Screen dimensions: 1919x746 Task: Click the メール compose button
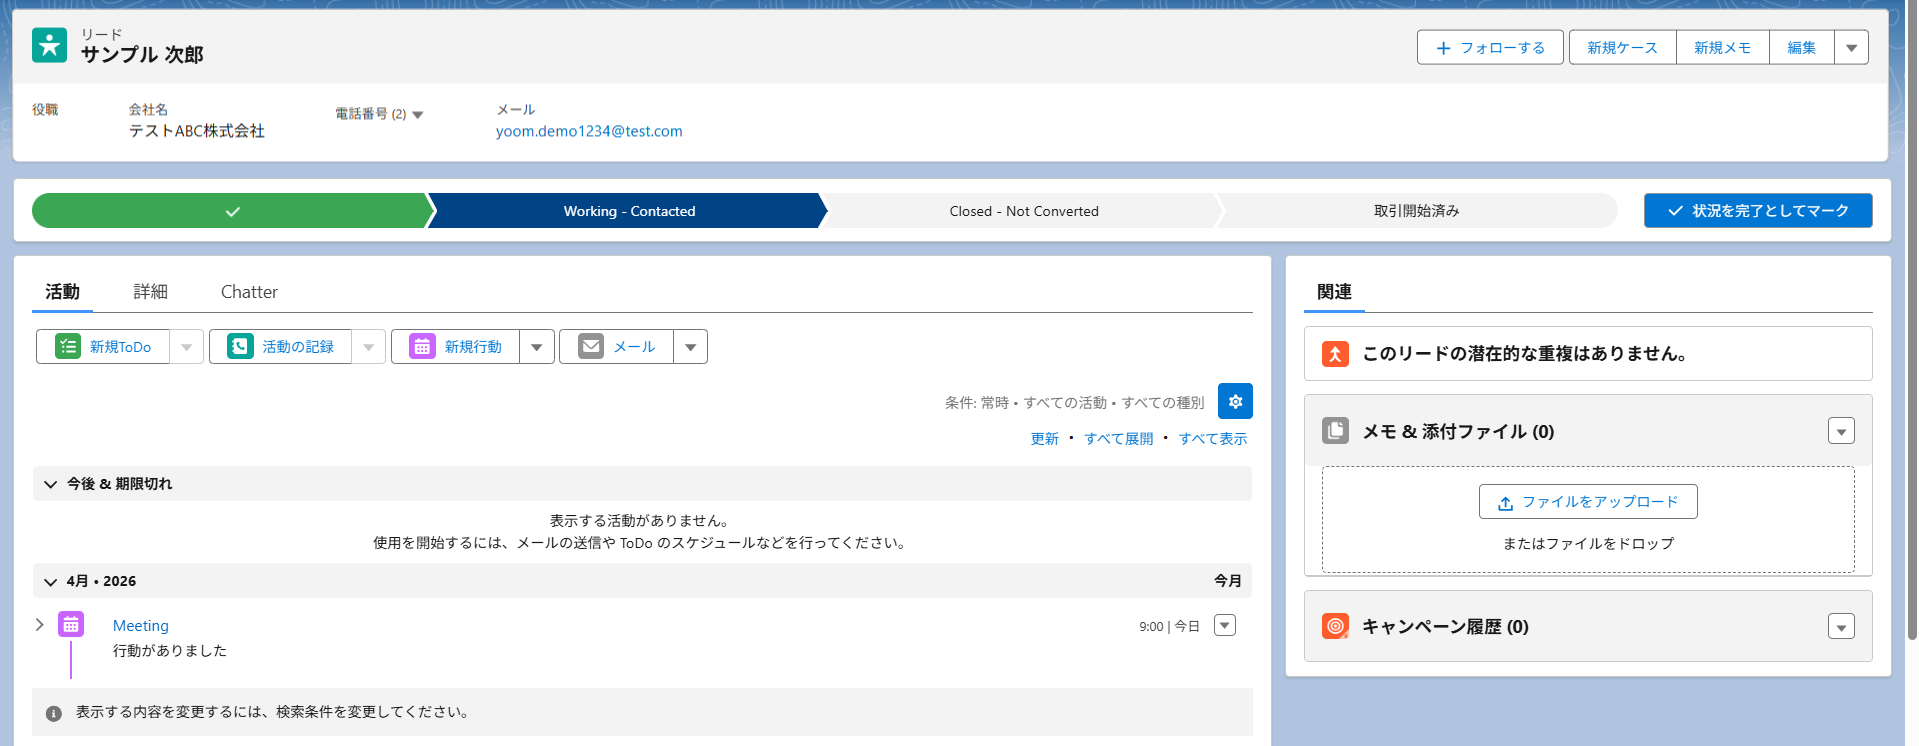[617, 347]
